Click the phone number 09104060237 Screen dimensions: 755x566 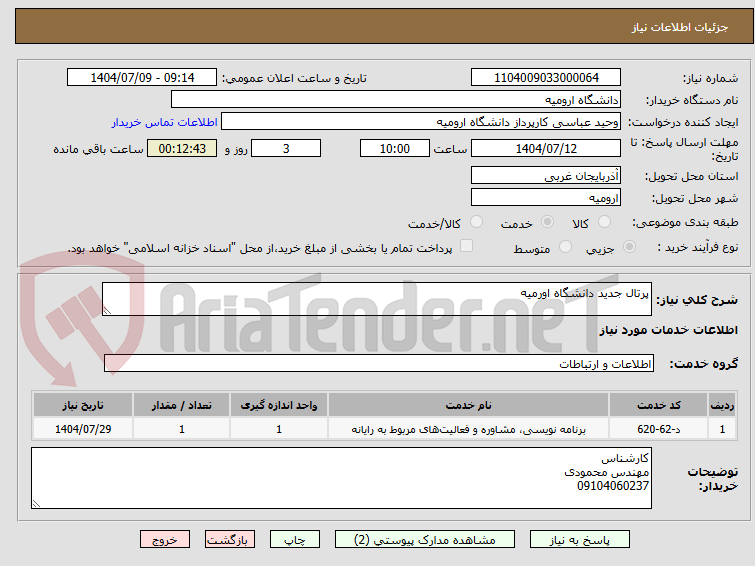tap(612, 486)
